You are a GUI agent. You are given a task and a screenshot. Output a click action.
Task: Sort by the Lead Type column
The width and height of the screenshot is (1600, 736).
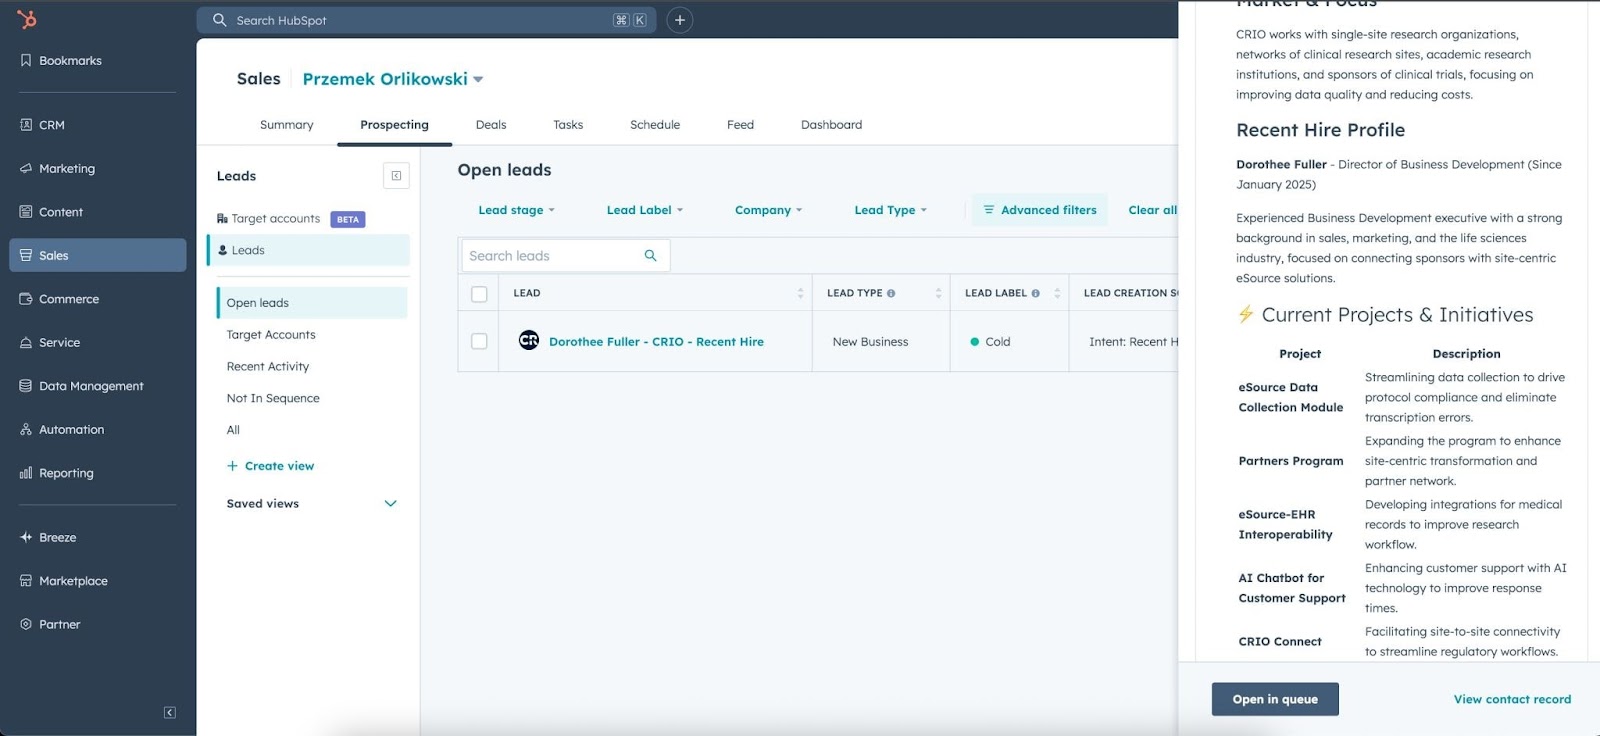point(938,293)
